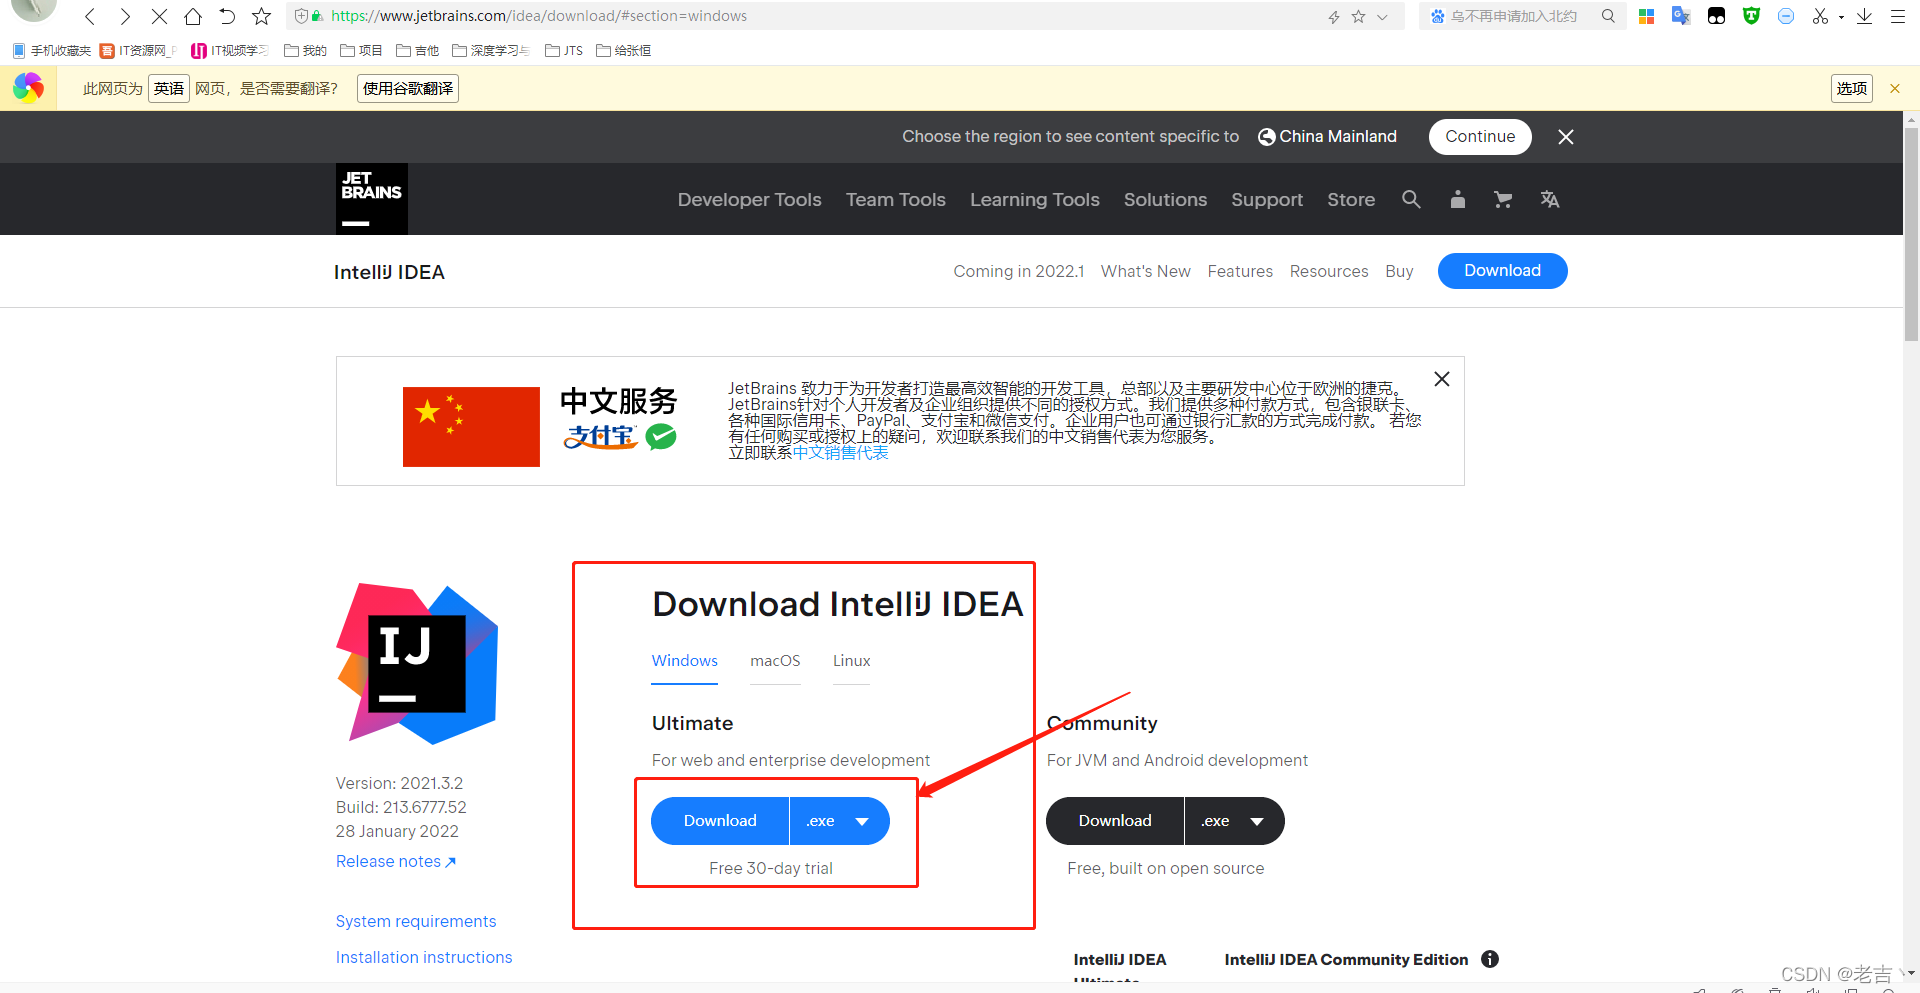Open the 给张恒 bookmarks folder
Image resolution: width=1920 pixels, height=993 pixels.
(x=623, y=50)
